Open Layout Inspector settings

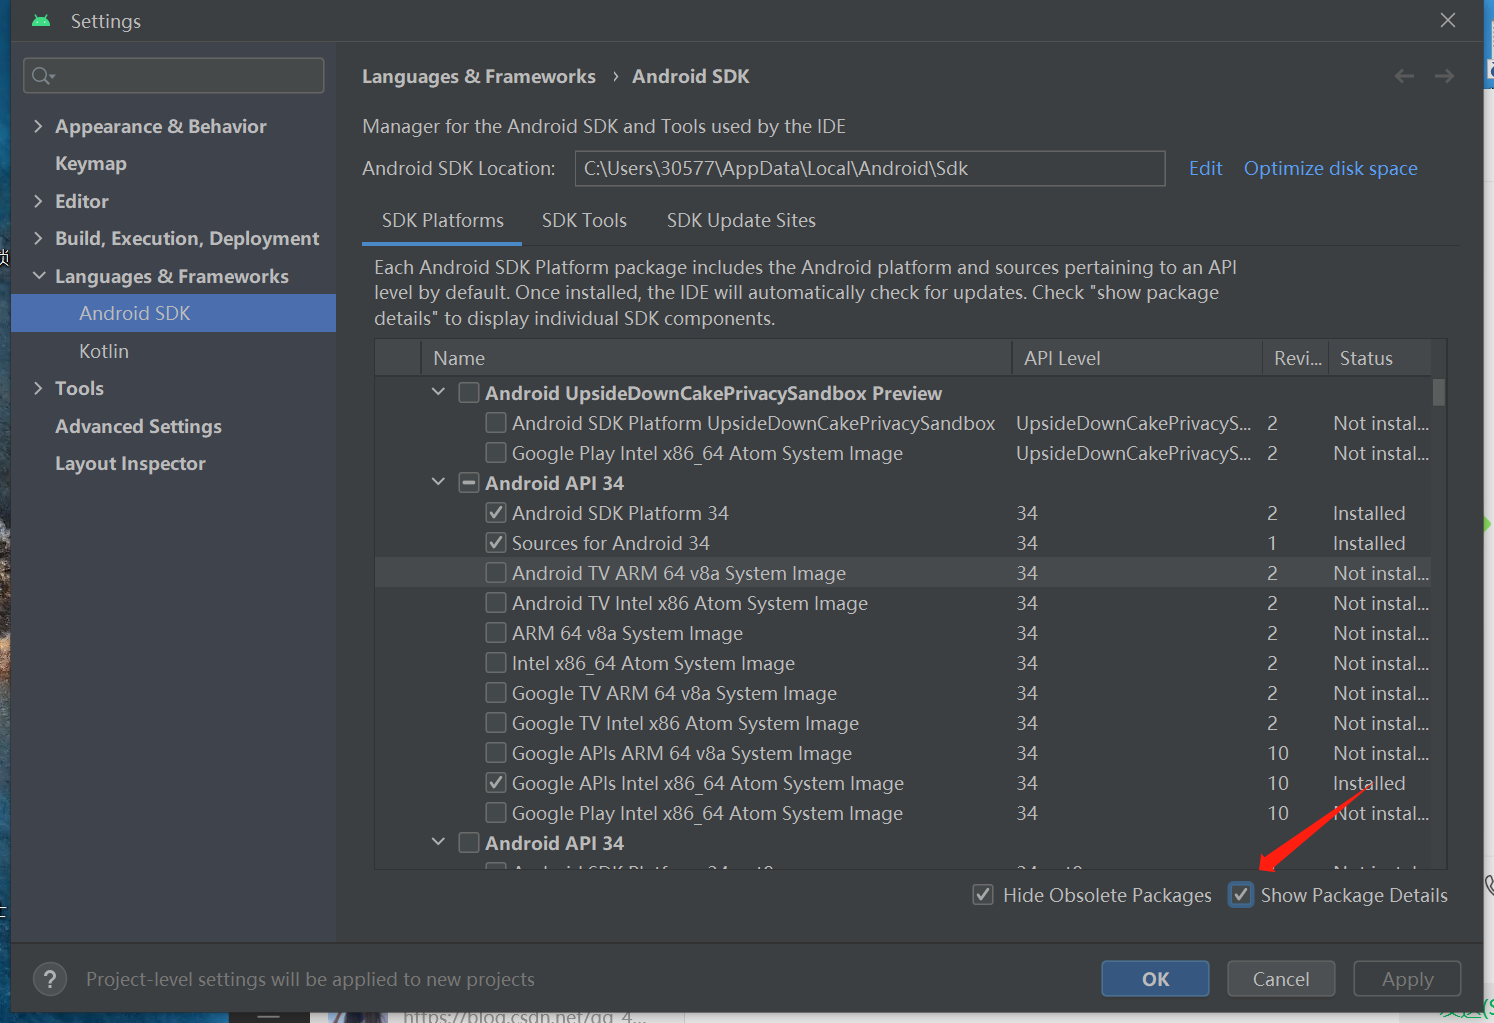(x=130, y=463)
